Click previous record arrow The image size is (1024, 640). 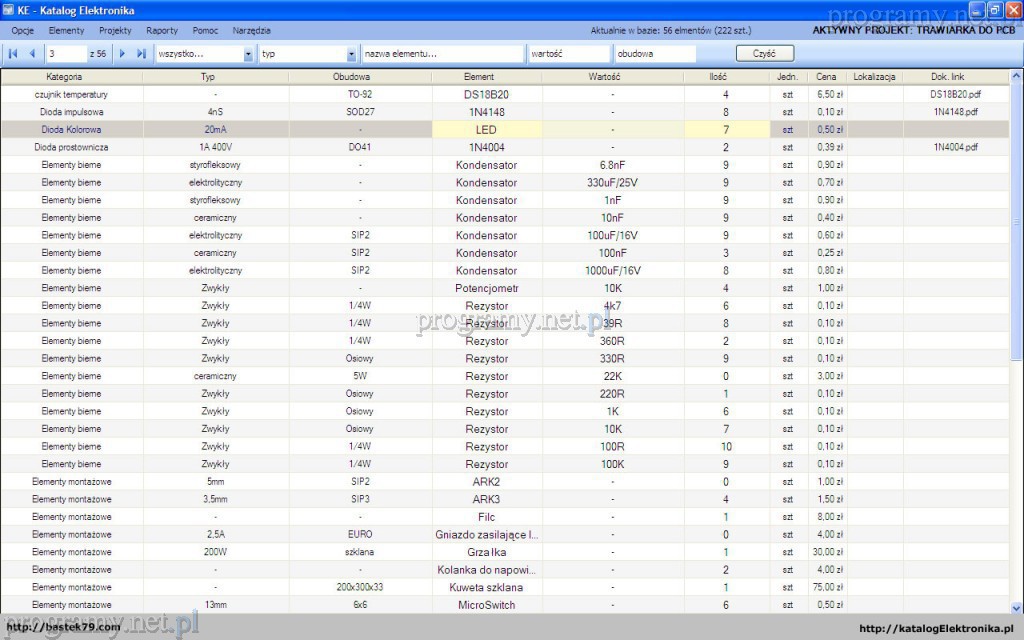pos(32,54)
